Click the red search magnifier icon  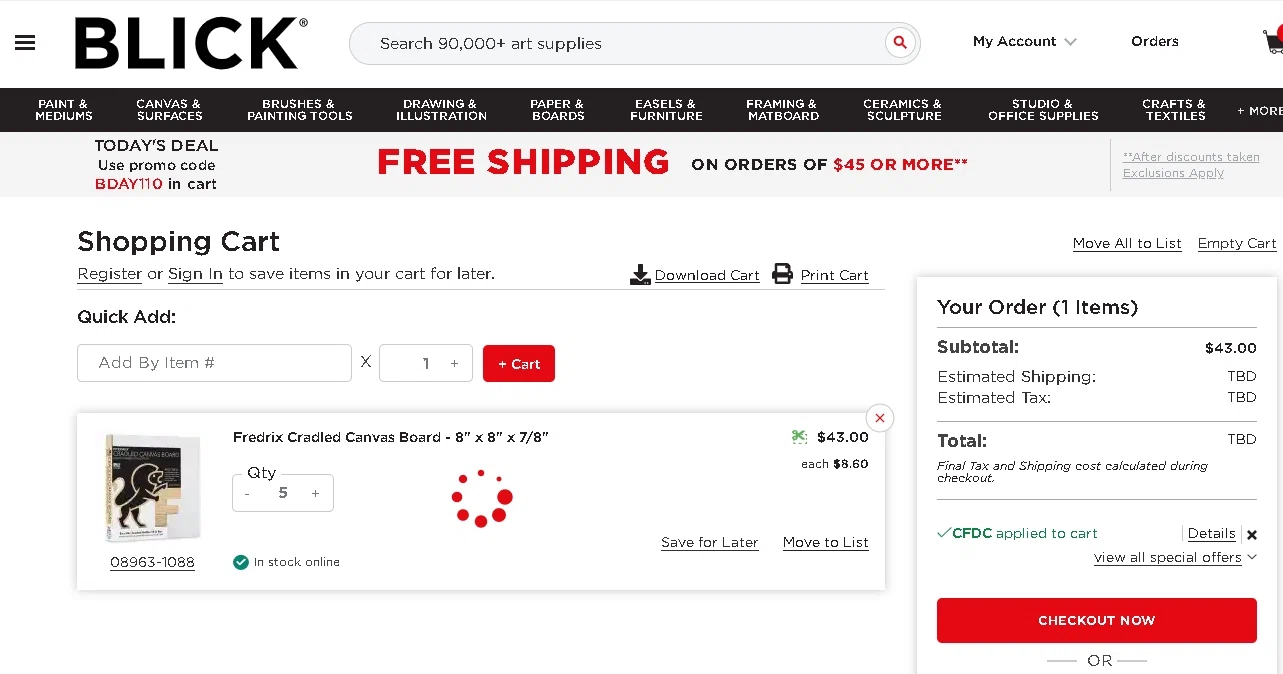tap(900, 43)
